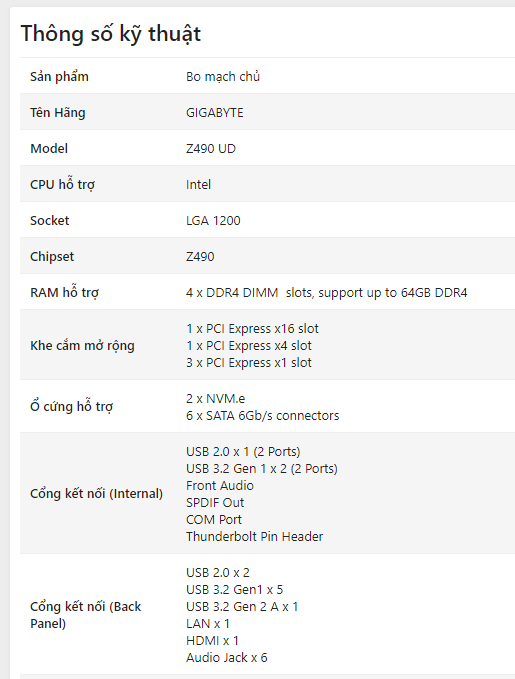Click the 'Tên Hãng' label

pyautogui.click(x=58, y=113)
